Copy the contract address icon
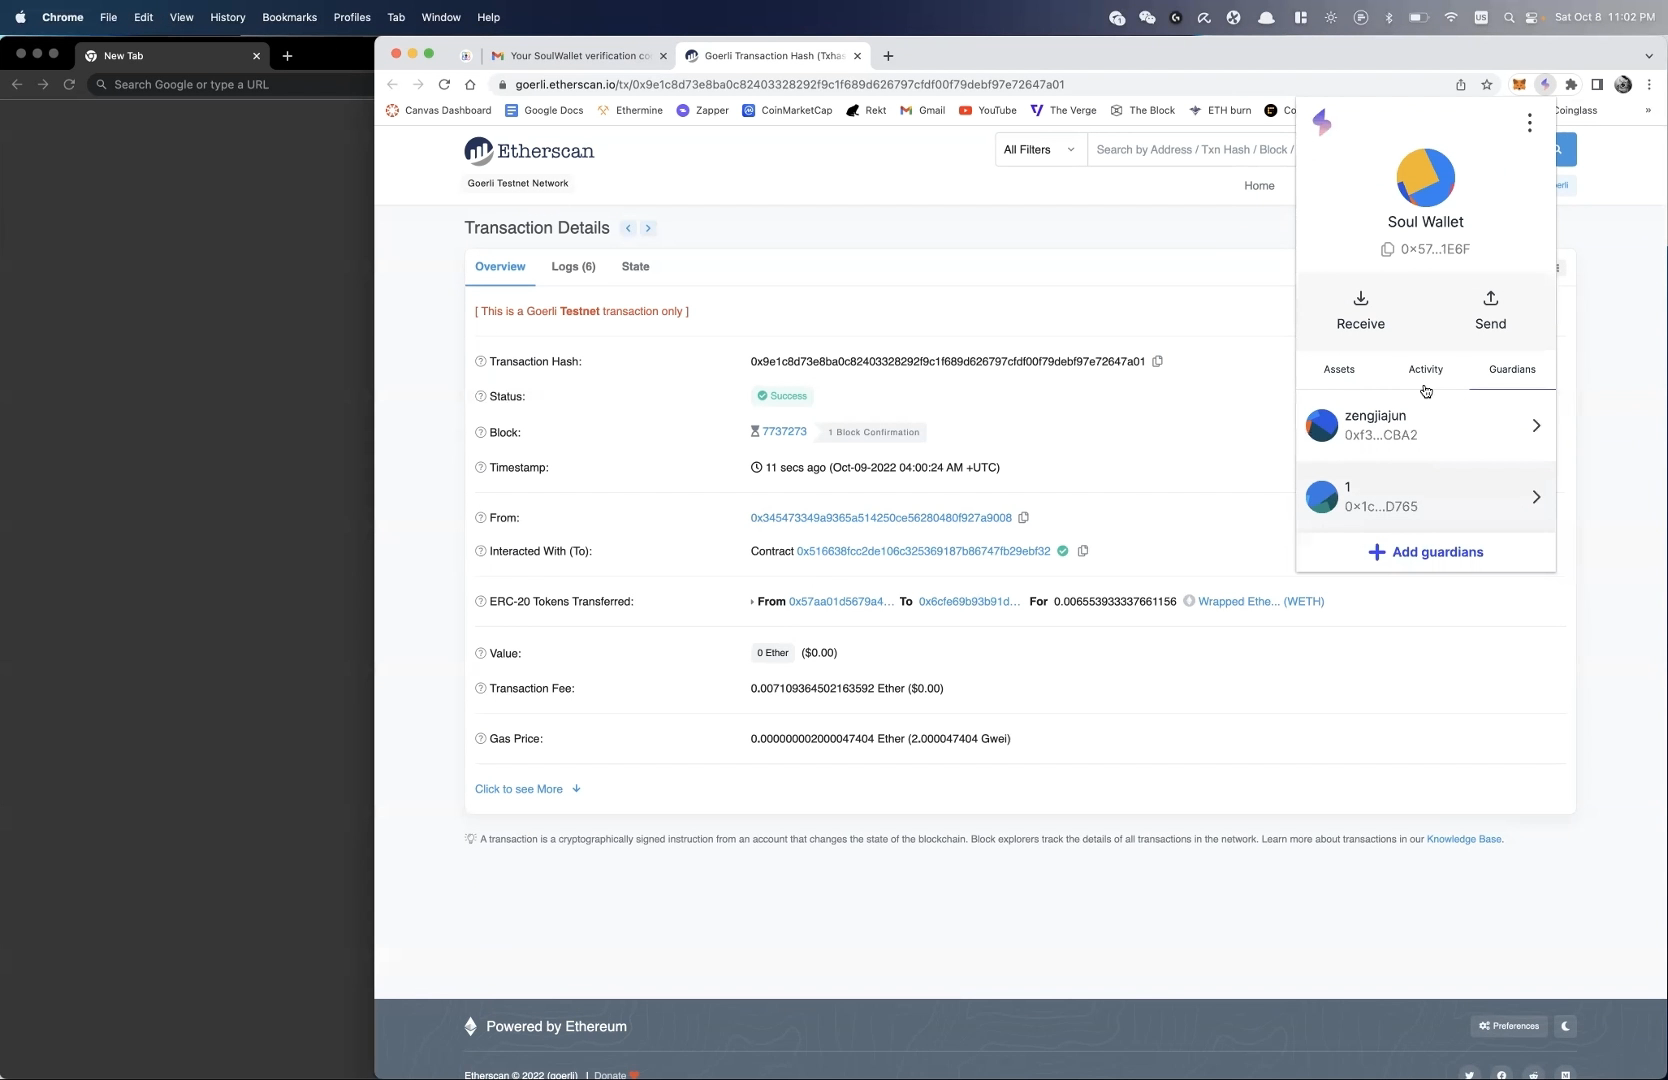The width and height of the screenshot is (1668, 1080). pos(1082,551)
